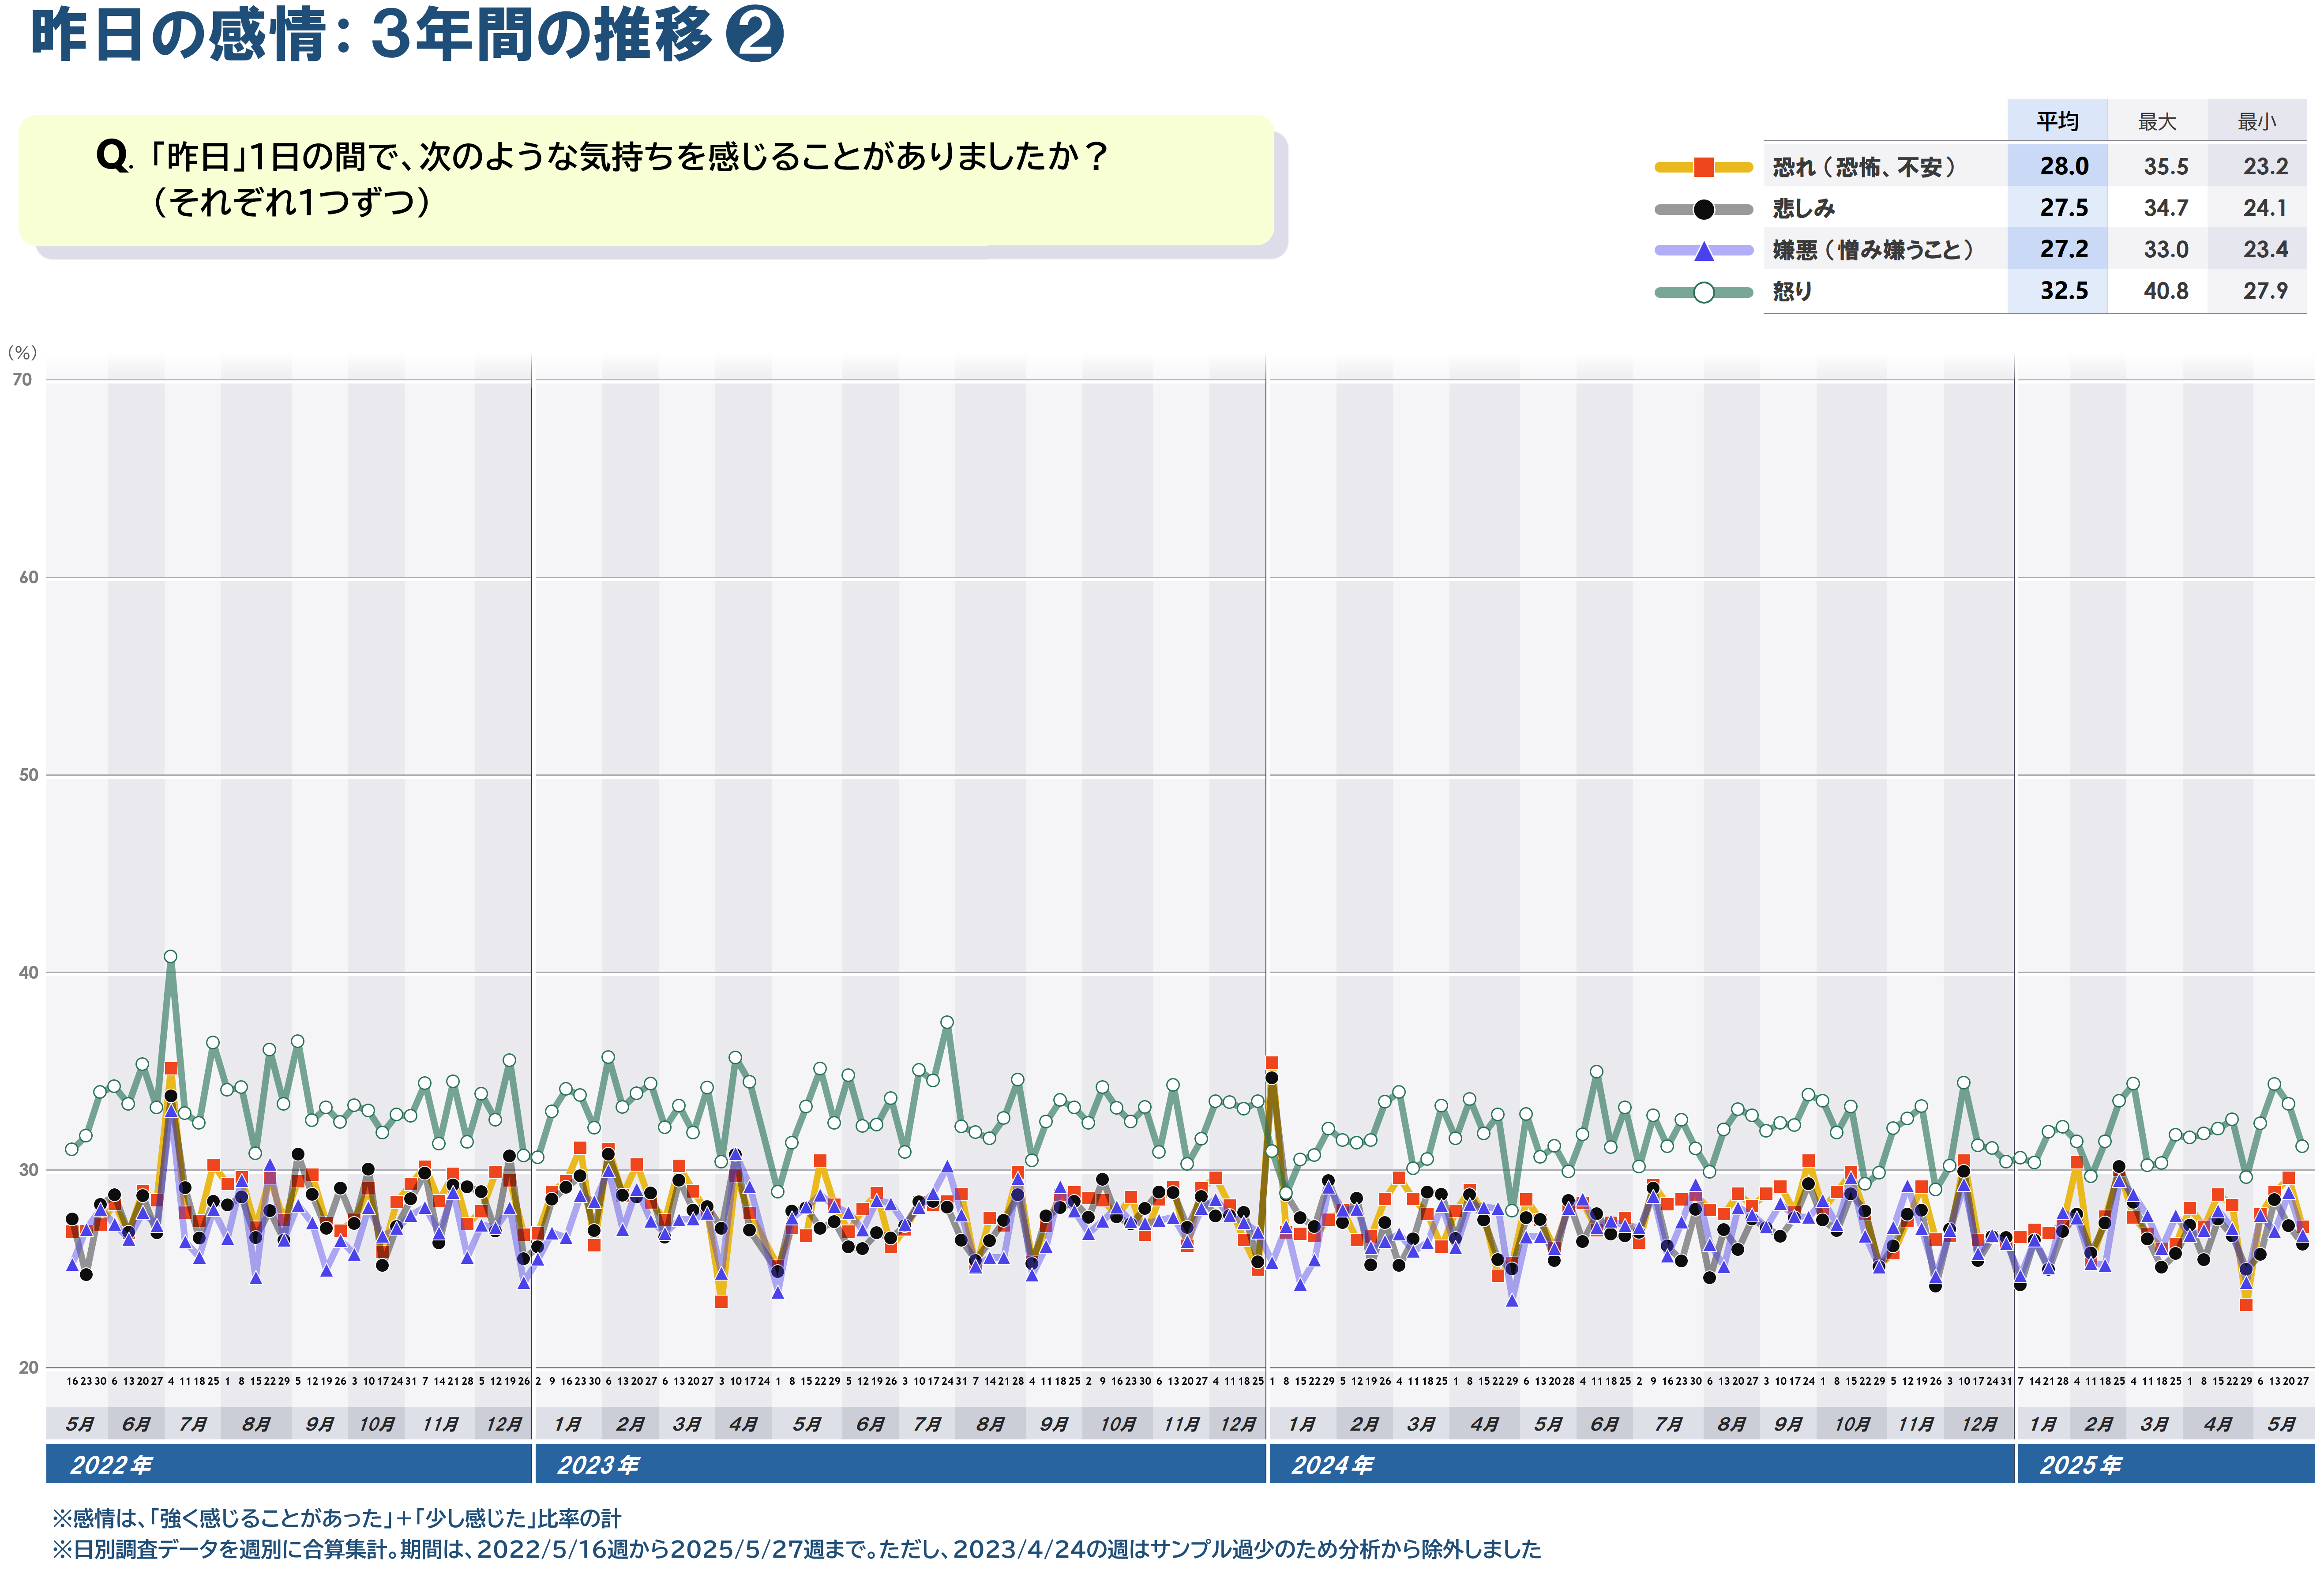
Task: Click the (それぞれ1つずつ) question subtext
Action: click(292, 202)
